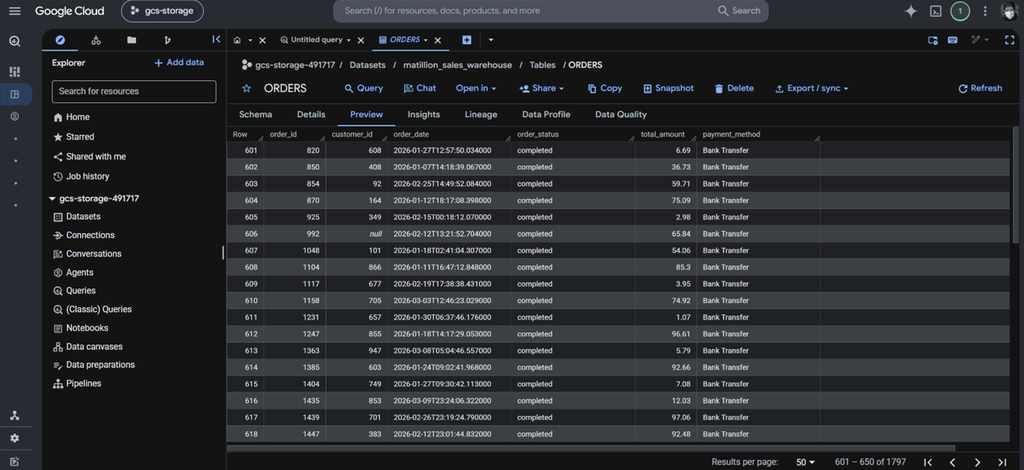Star the ORDERS table
Viewport: 1024px width, 470px height.
(246, 89)
